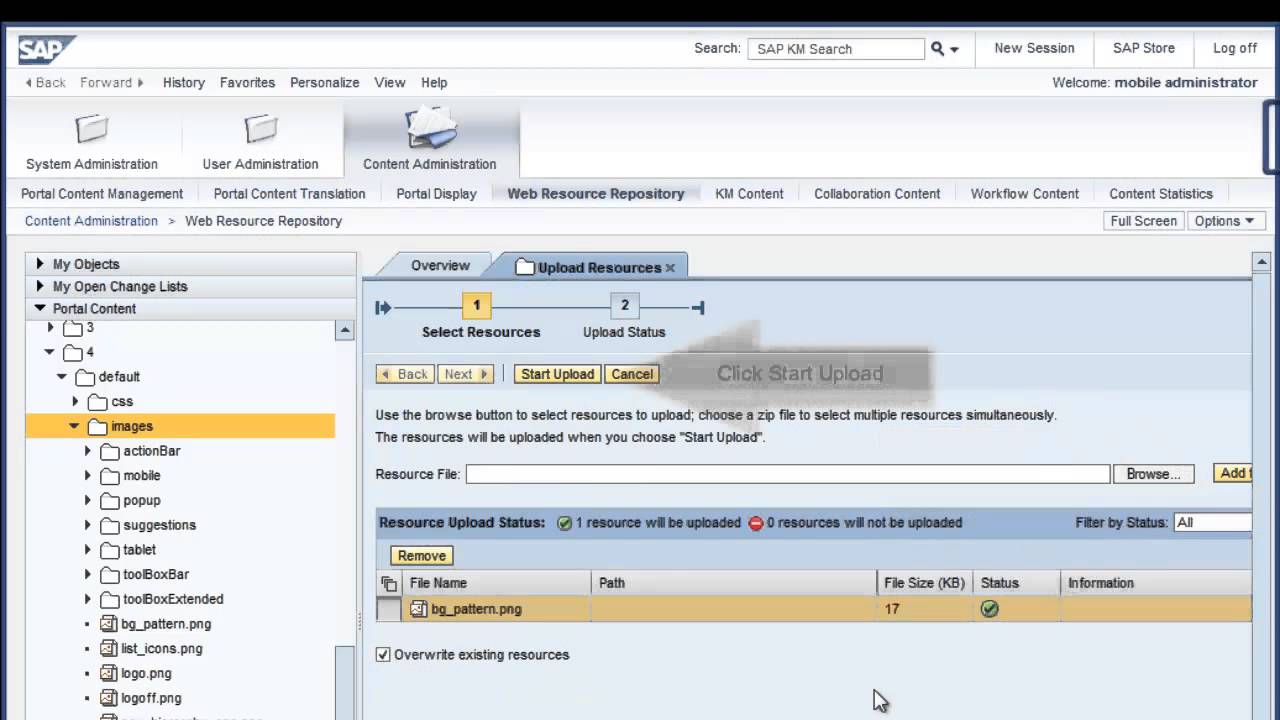Screen dimensions: 1280x720
Task: Select the row checkbox for bg_pattern.png
Action: [389, 609]
